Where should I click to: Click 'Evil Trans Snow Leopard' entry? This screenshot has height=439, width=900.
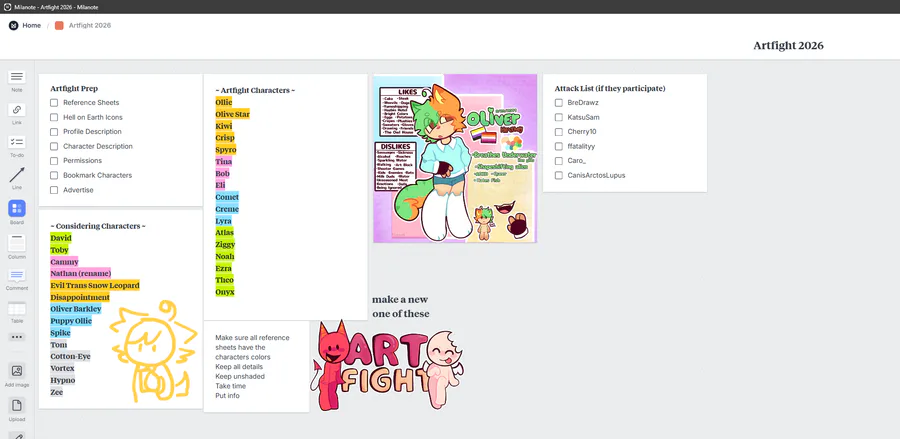[x=95, y=285]
